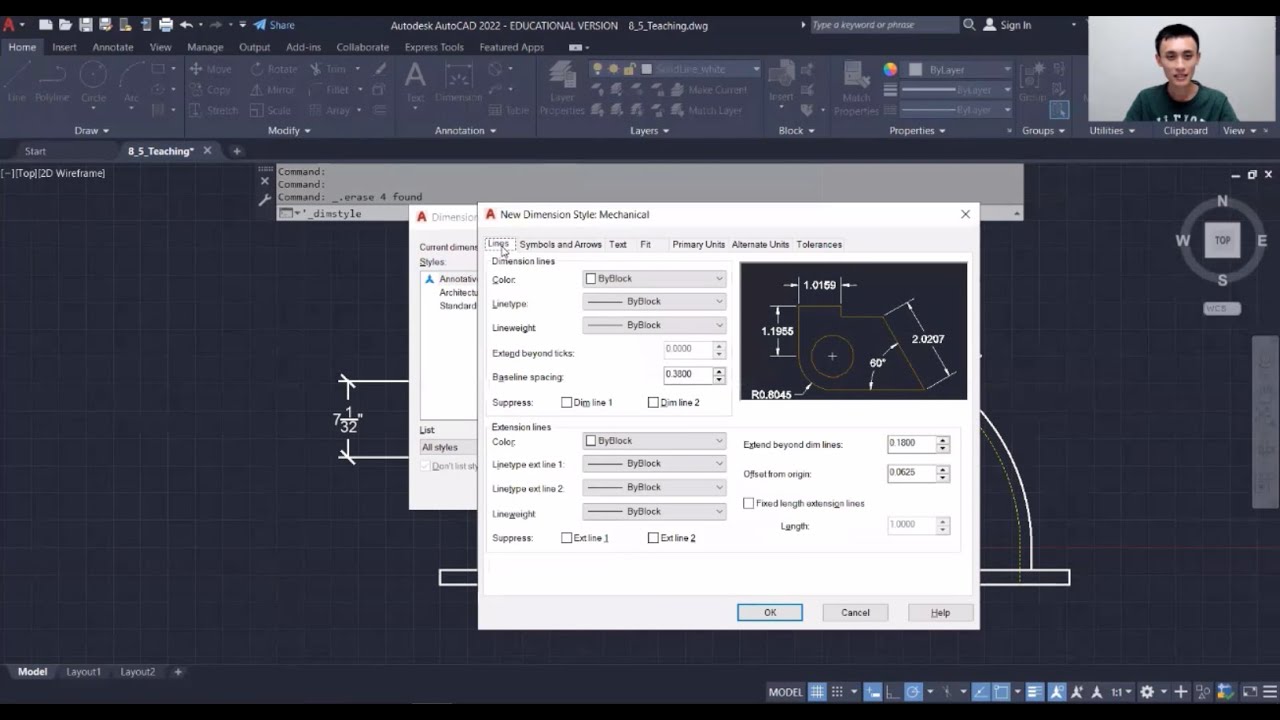Select the Circle tool in Draw panel

pyautogui.click(x=93, y=82)
